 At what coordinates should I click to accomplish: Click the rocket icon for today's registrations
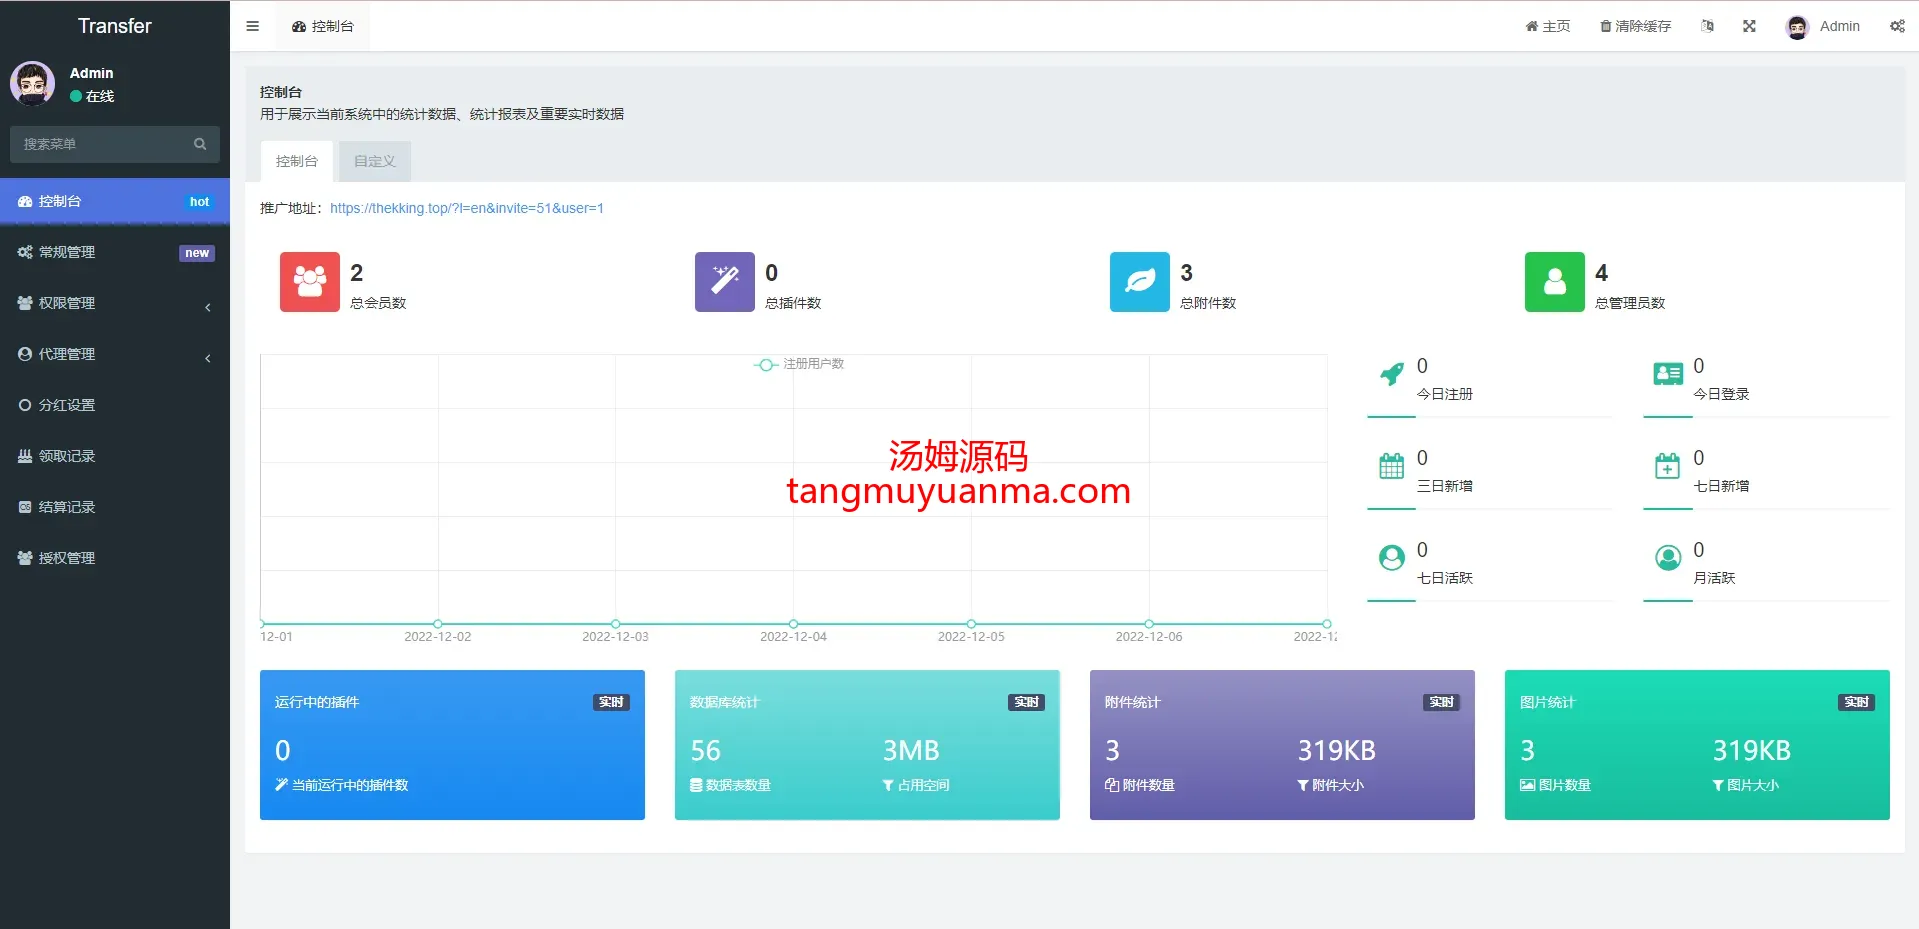1391,375
